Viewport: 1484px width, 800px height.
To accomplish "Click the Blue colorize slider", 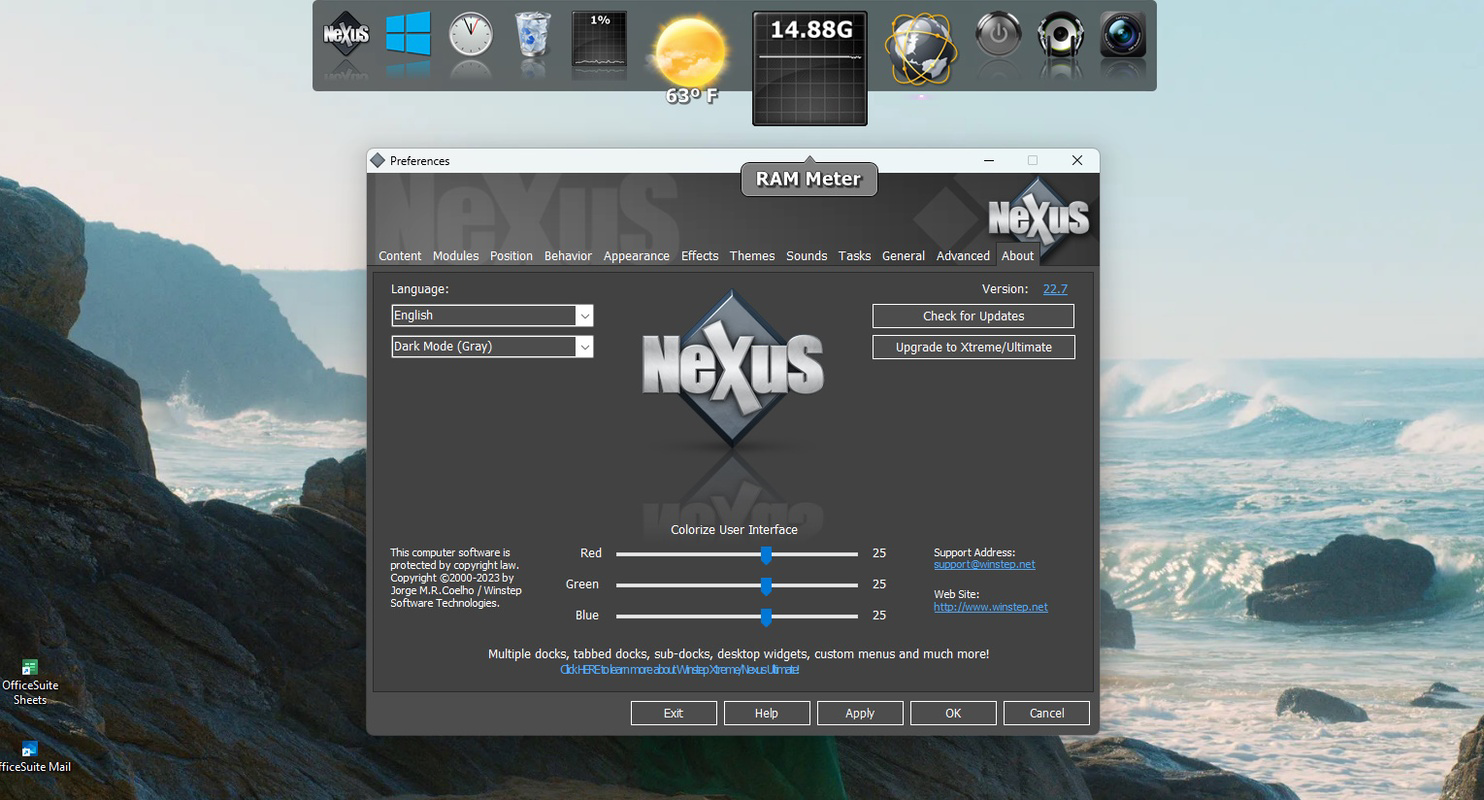I will pos(737,616).
